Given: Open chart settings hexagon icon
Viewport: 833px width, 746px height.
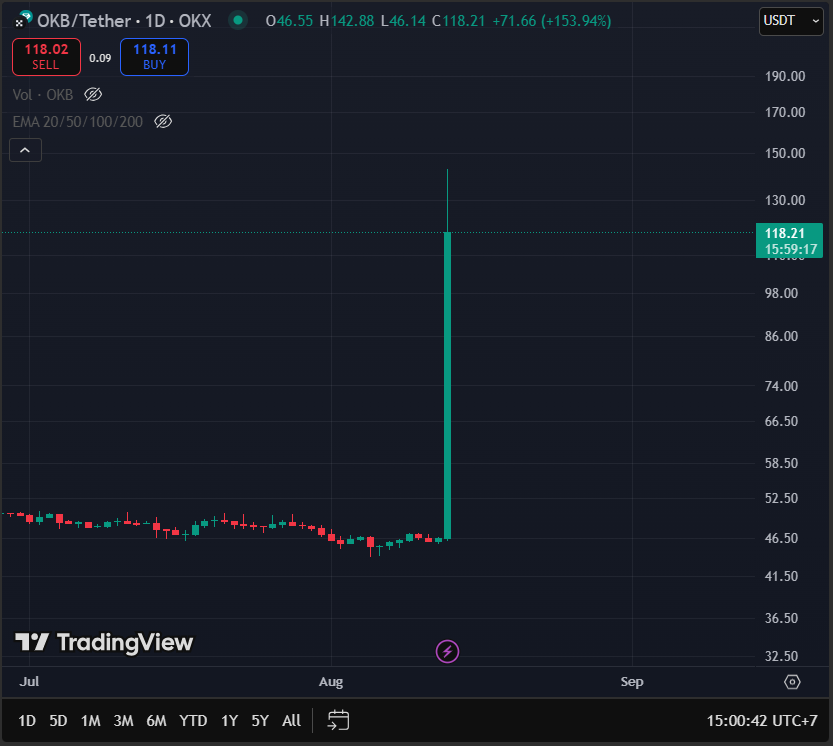Looking at the screenshot, I should pos(792,682).
